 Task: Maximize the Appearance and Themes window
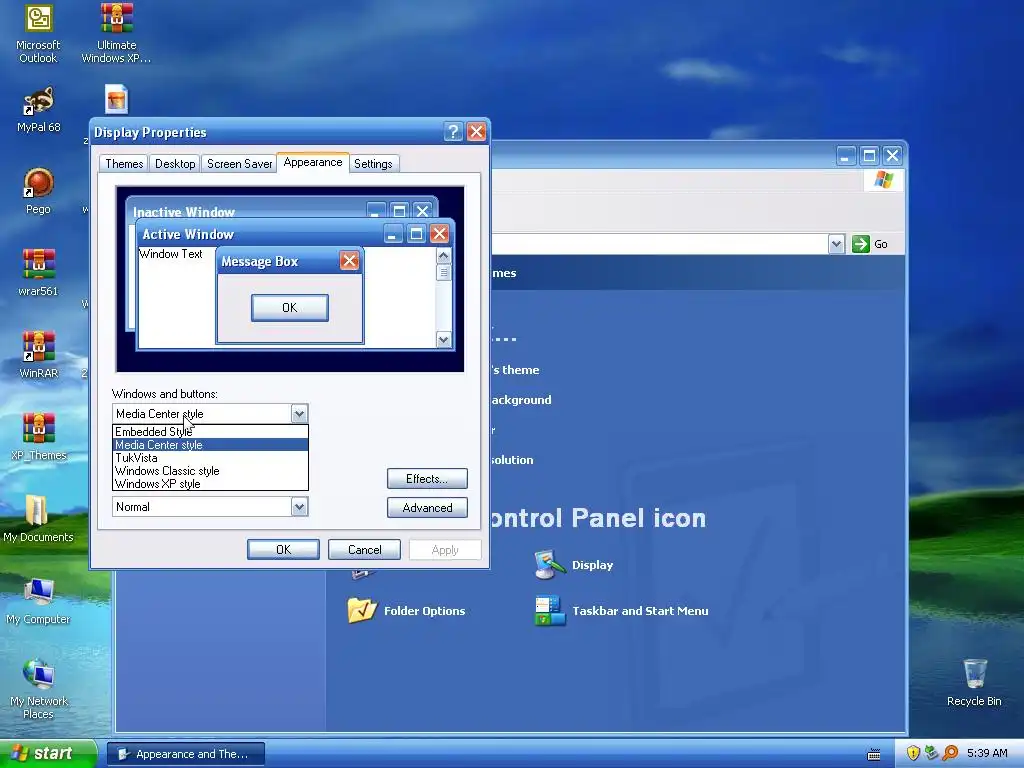(x=869, y=155)
